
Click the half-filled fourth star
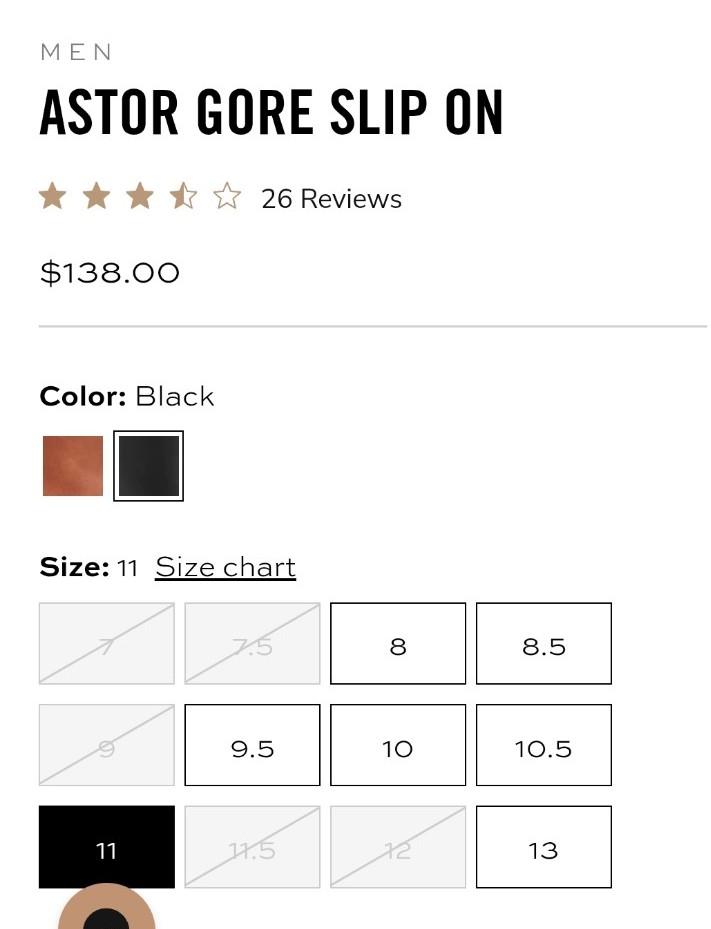183,197
